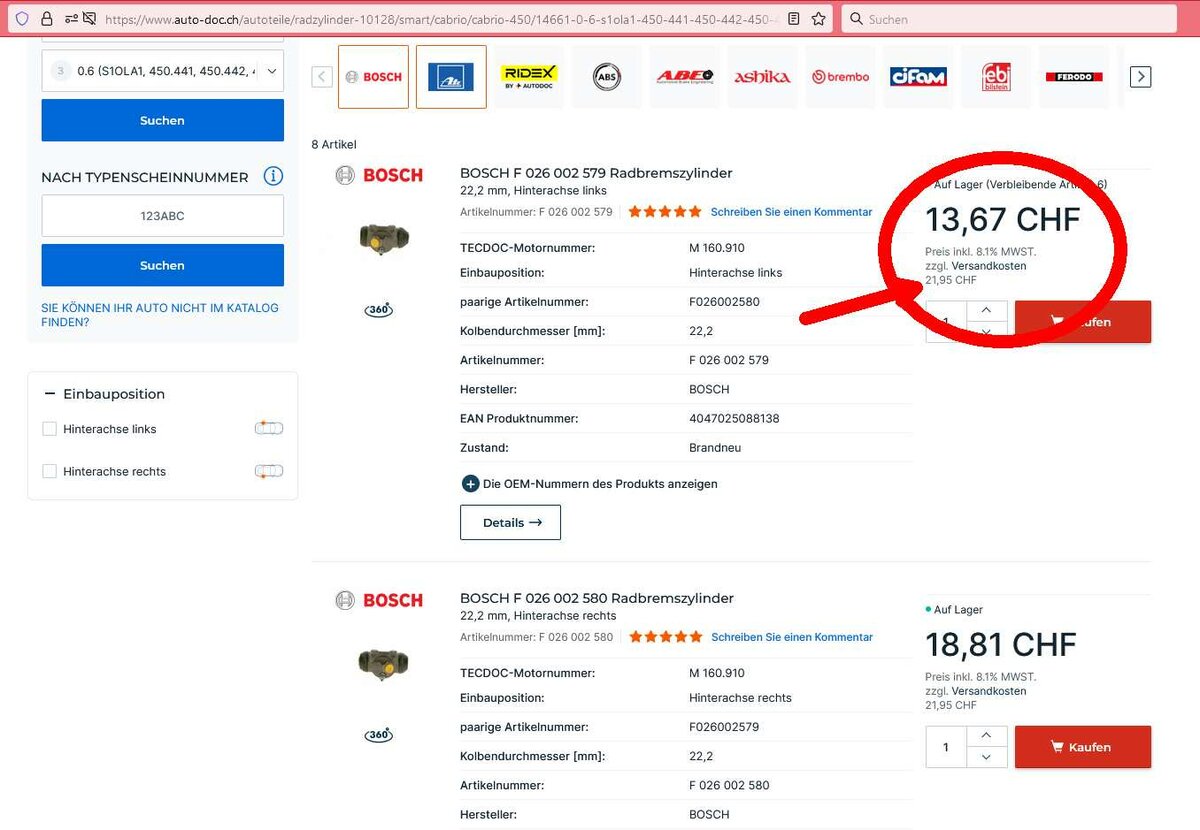Click Schreiben Sie einen Kommentar for Bosch 580
1200x830 pixels.
[x=791, y=637]
